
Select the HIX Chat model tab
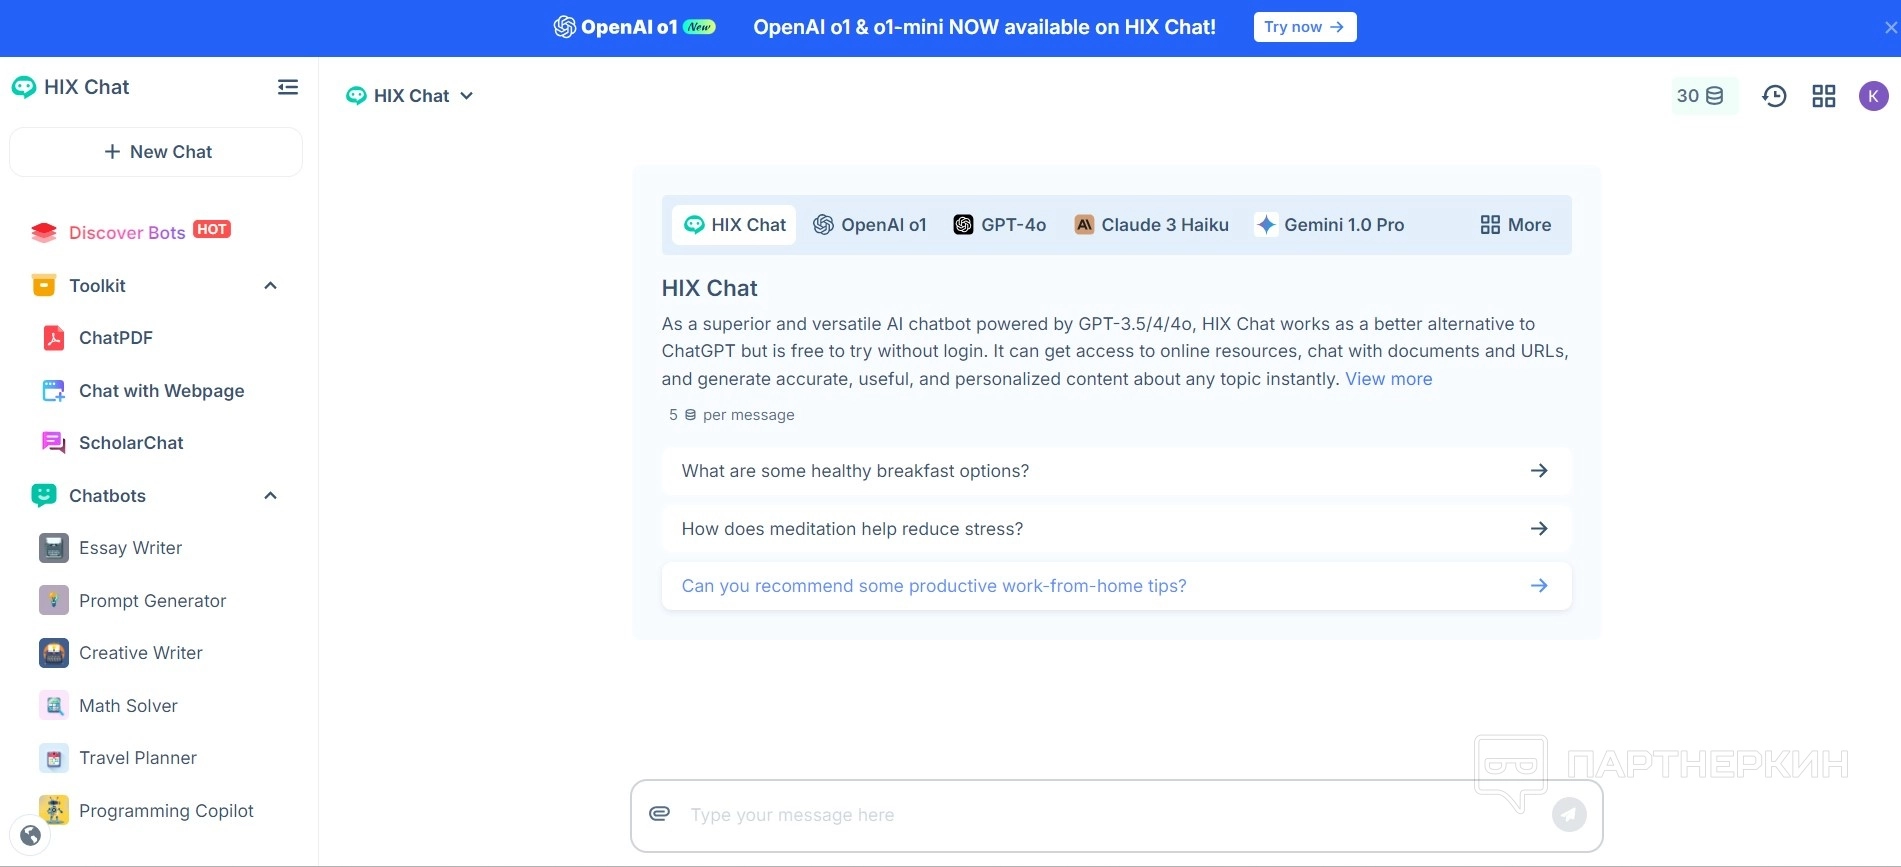pyautogui.click(x=734, y=225)
